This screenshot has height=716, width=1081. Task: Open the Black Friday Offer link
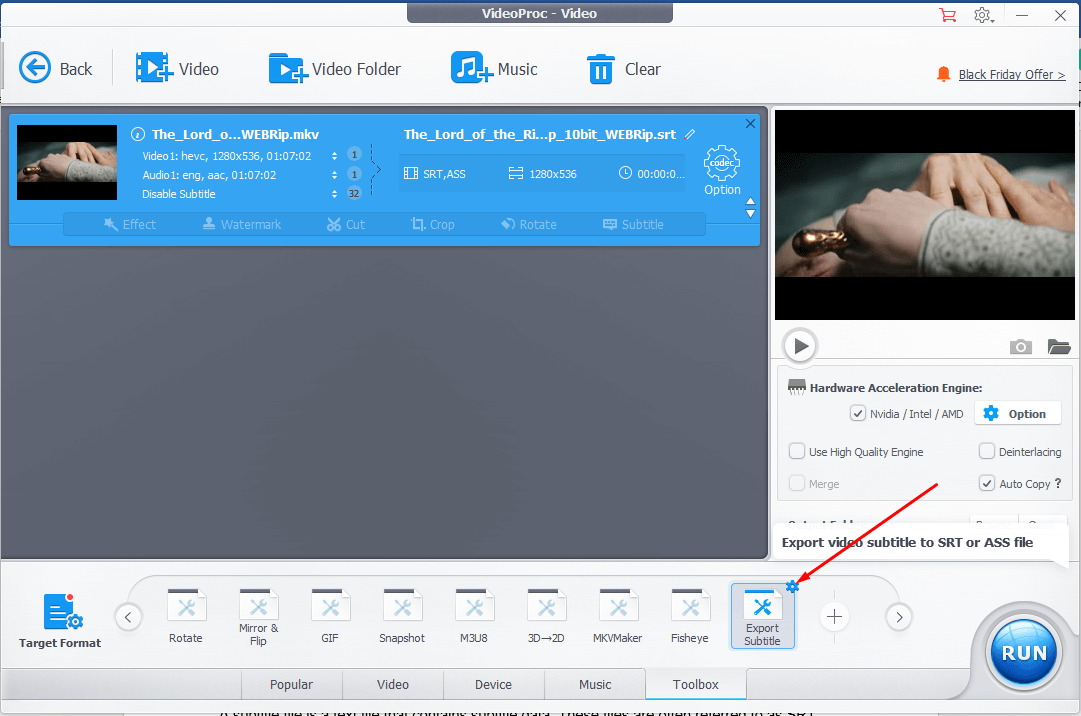point(1011,75)
